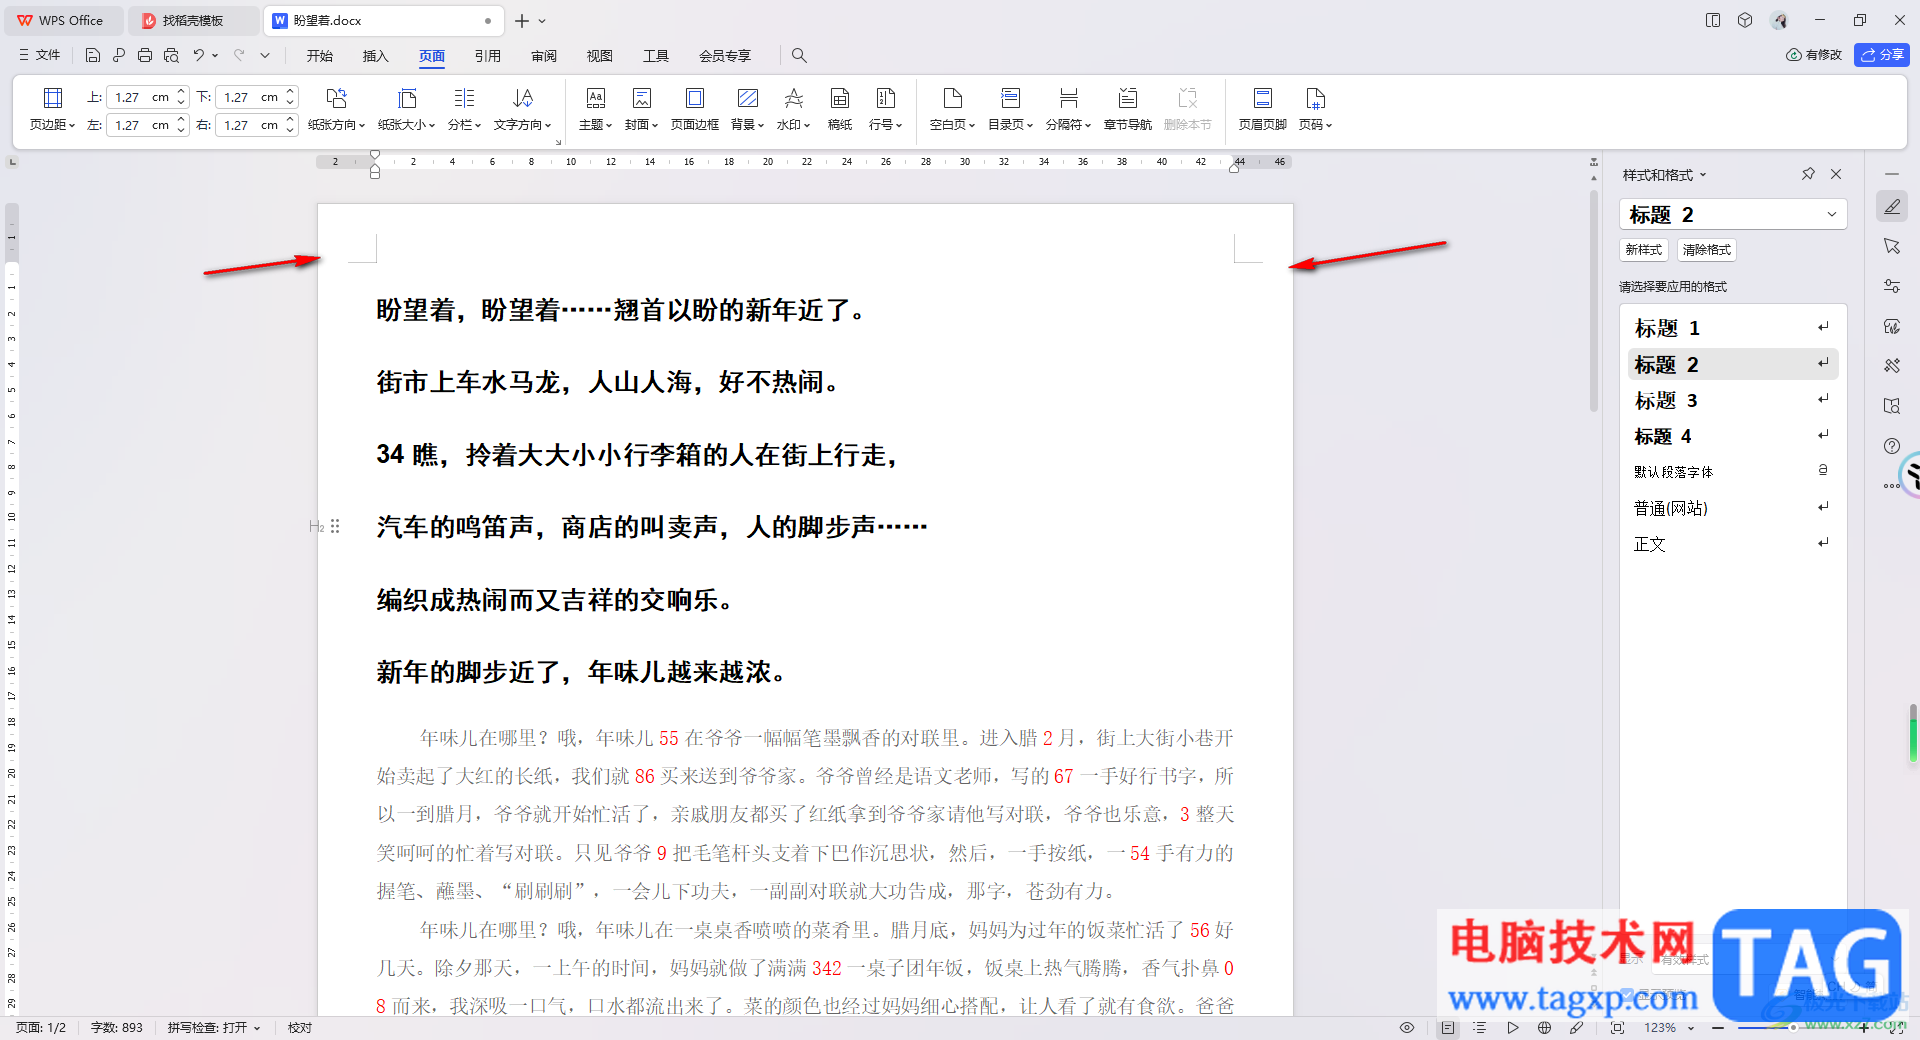The height and width of the screenshot is (1040, 1920).
Task: Click the zoom out minus button
Action: pos(1717,1027)
